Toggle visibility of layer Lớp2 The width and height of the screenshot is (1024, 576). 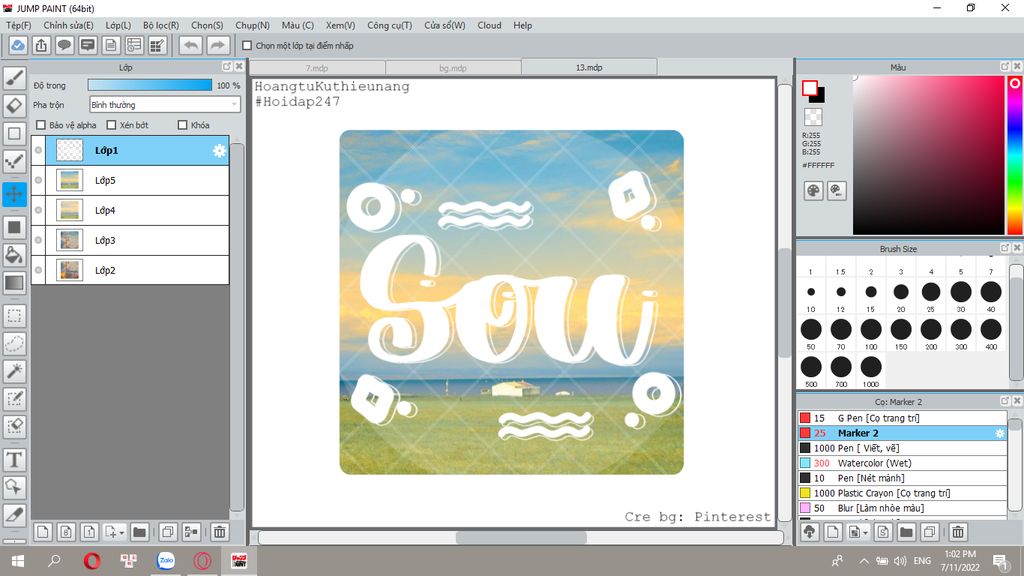pyautogui.click(x=39, y=270)
